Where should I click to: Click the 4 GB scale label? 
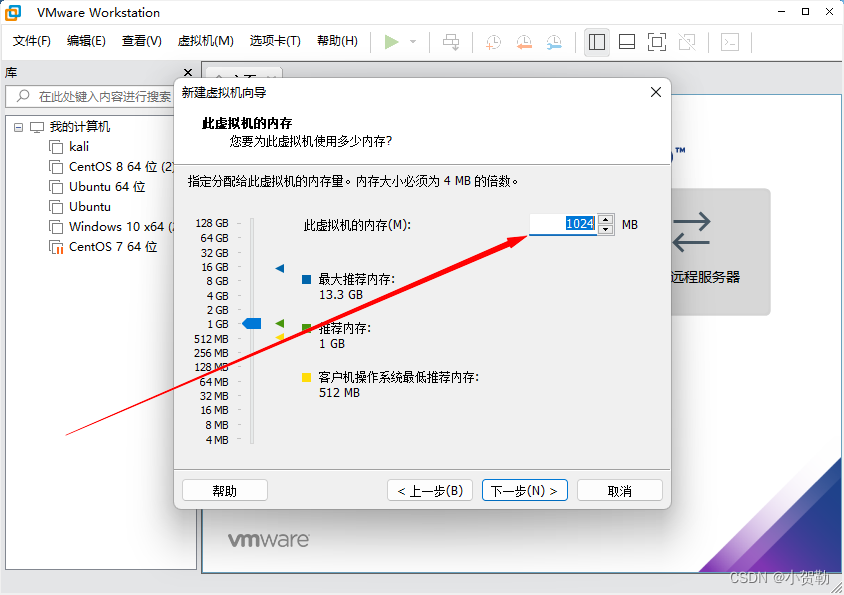pos(217,296)
